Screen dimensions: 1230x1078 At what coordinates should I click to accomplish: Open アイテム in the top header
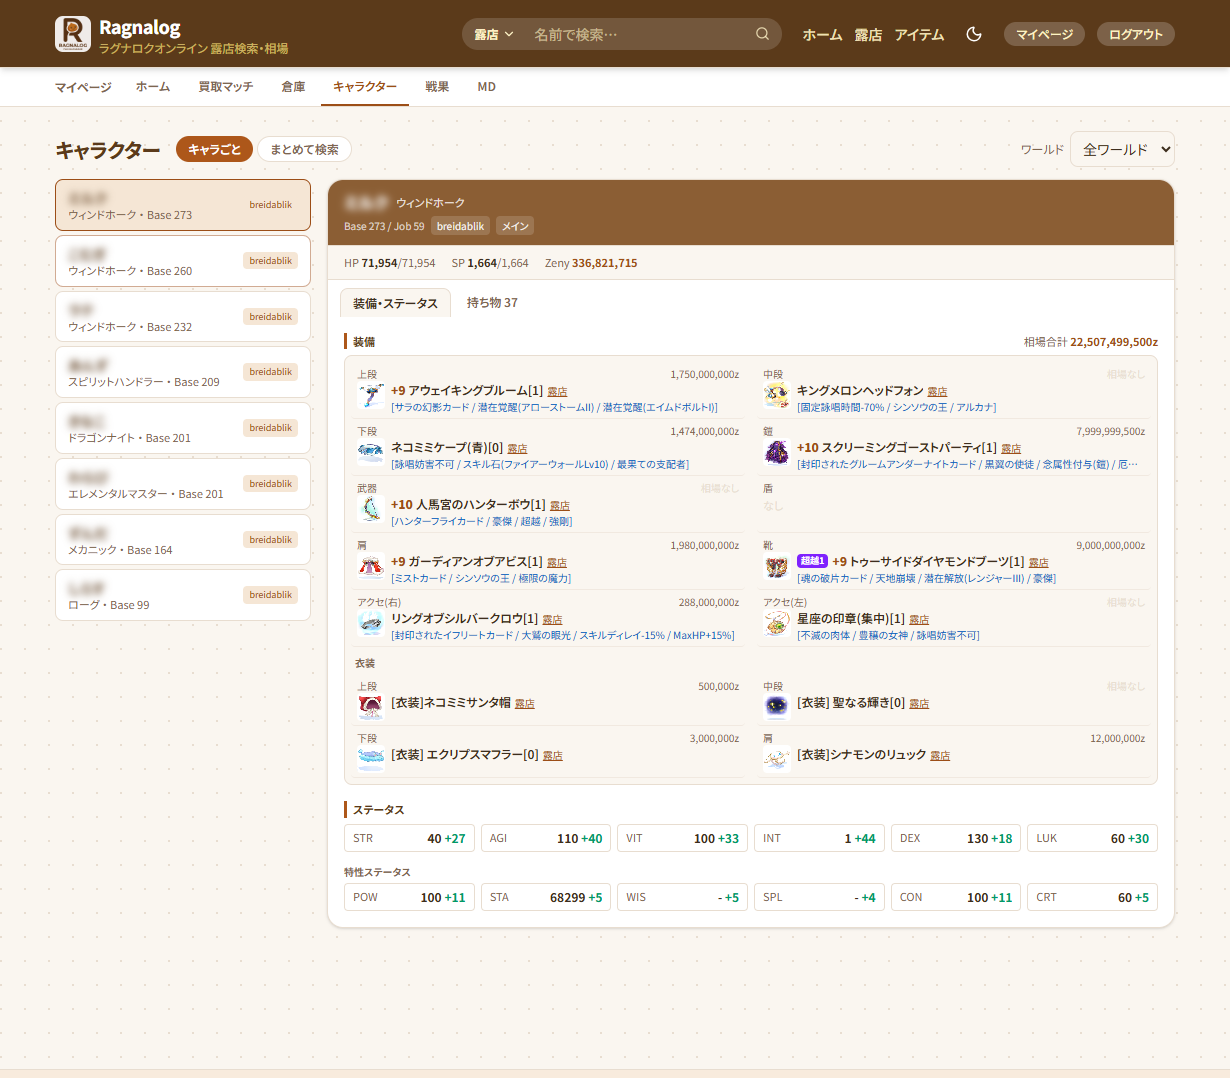pyautogui.click(x=919, y=34)
